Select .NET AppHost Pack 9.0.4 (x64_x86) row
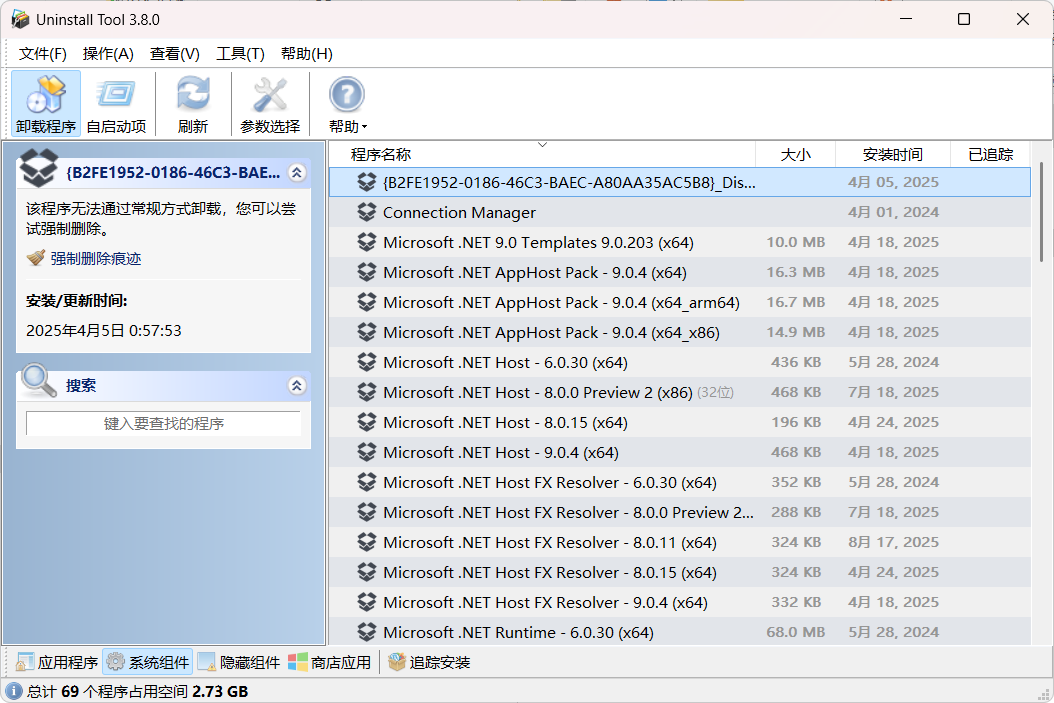The height and width of the screenshot is (703, 1054). [x=680, y=333]
